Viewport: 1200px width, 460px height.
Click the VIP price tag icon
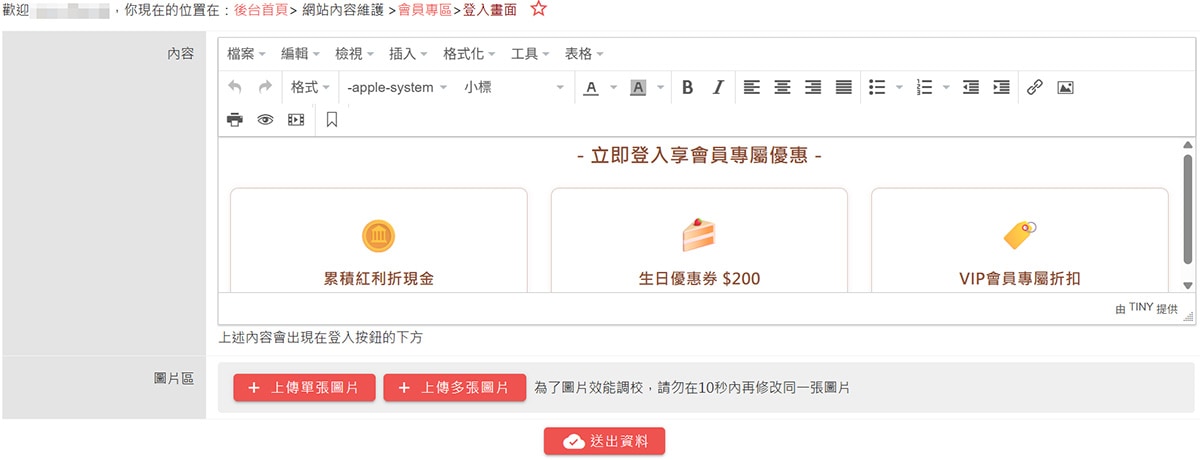coord(1020,235)
